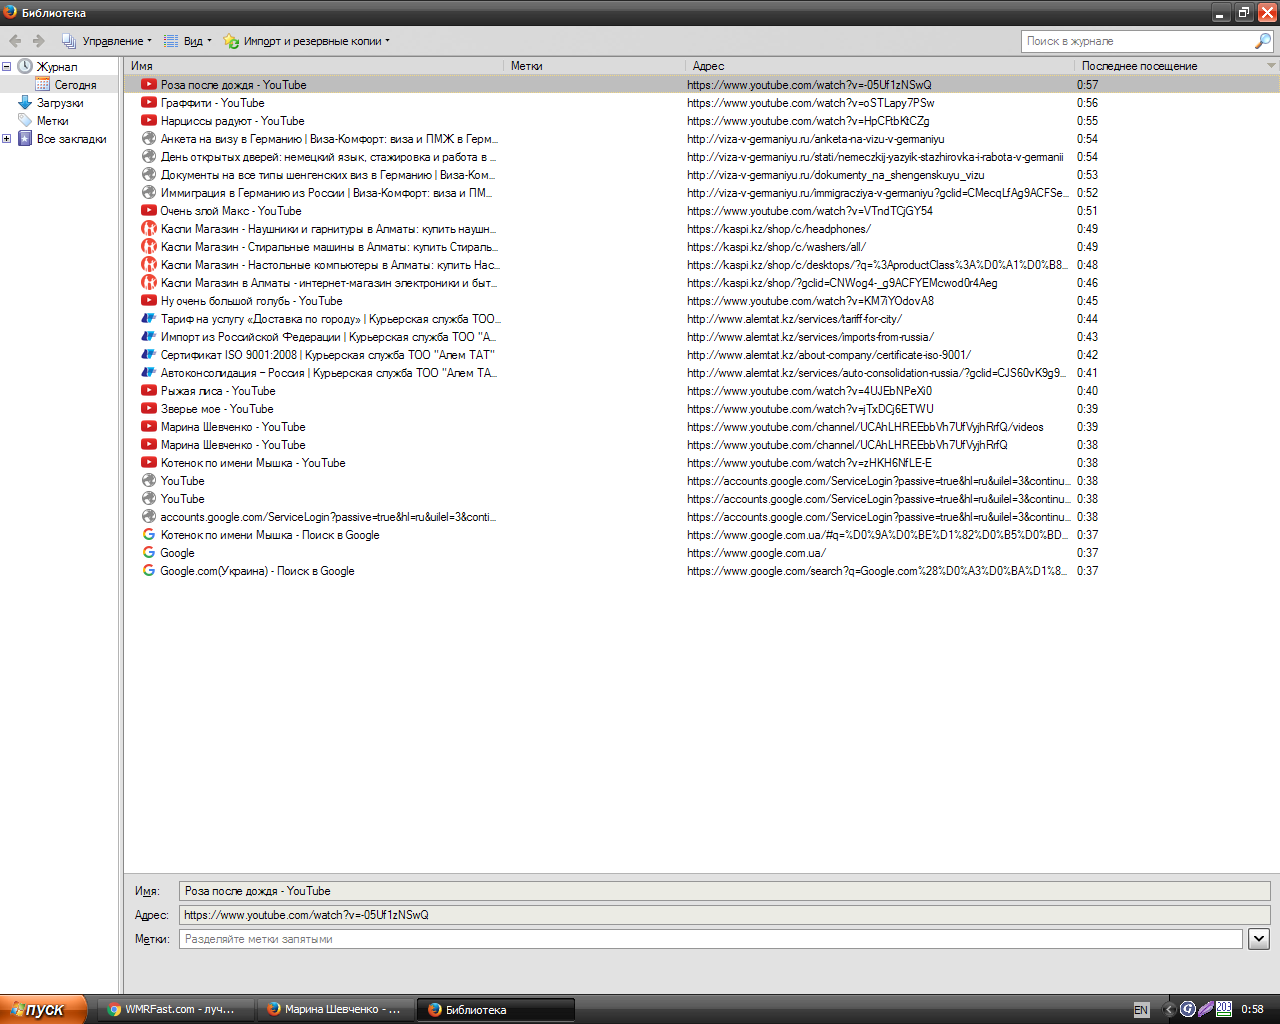Open the пуск Start button

(44, 1009)
